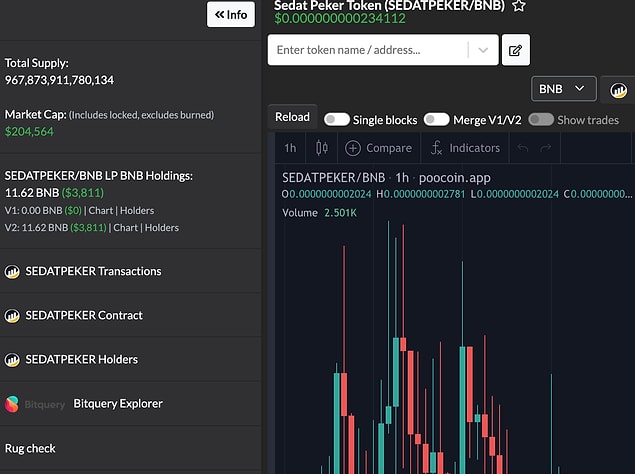635x474 pixels.
Task: Toggle the Show trades switch
Action: click(541, 120)
